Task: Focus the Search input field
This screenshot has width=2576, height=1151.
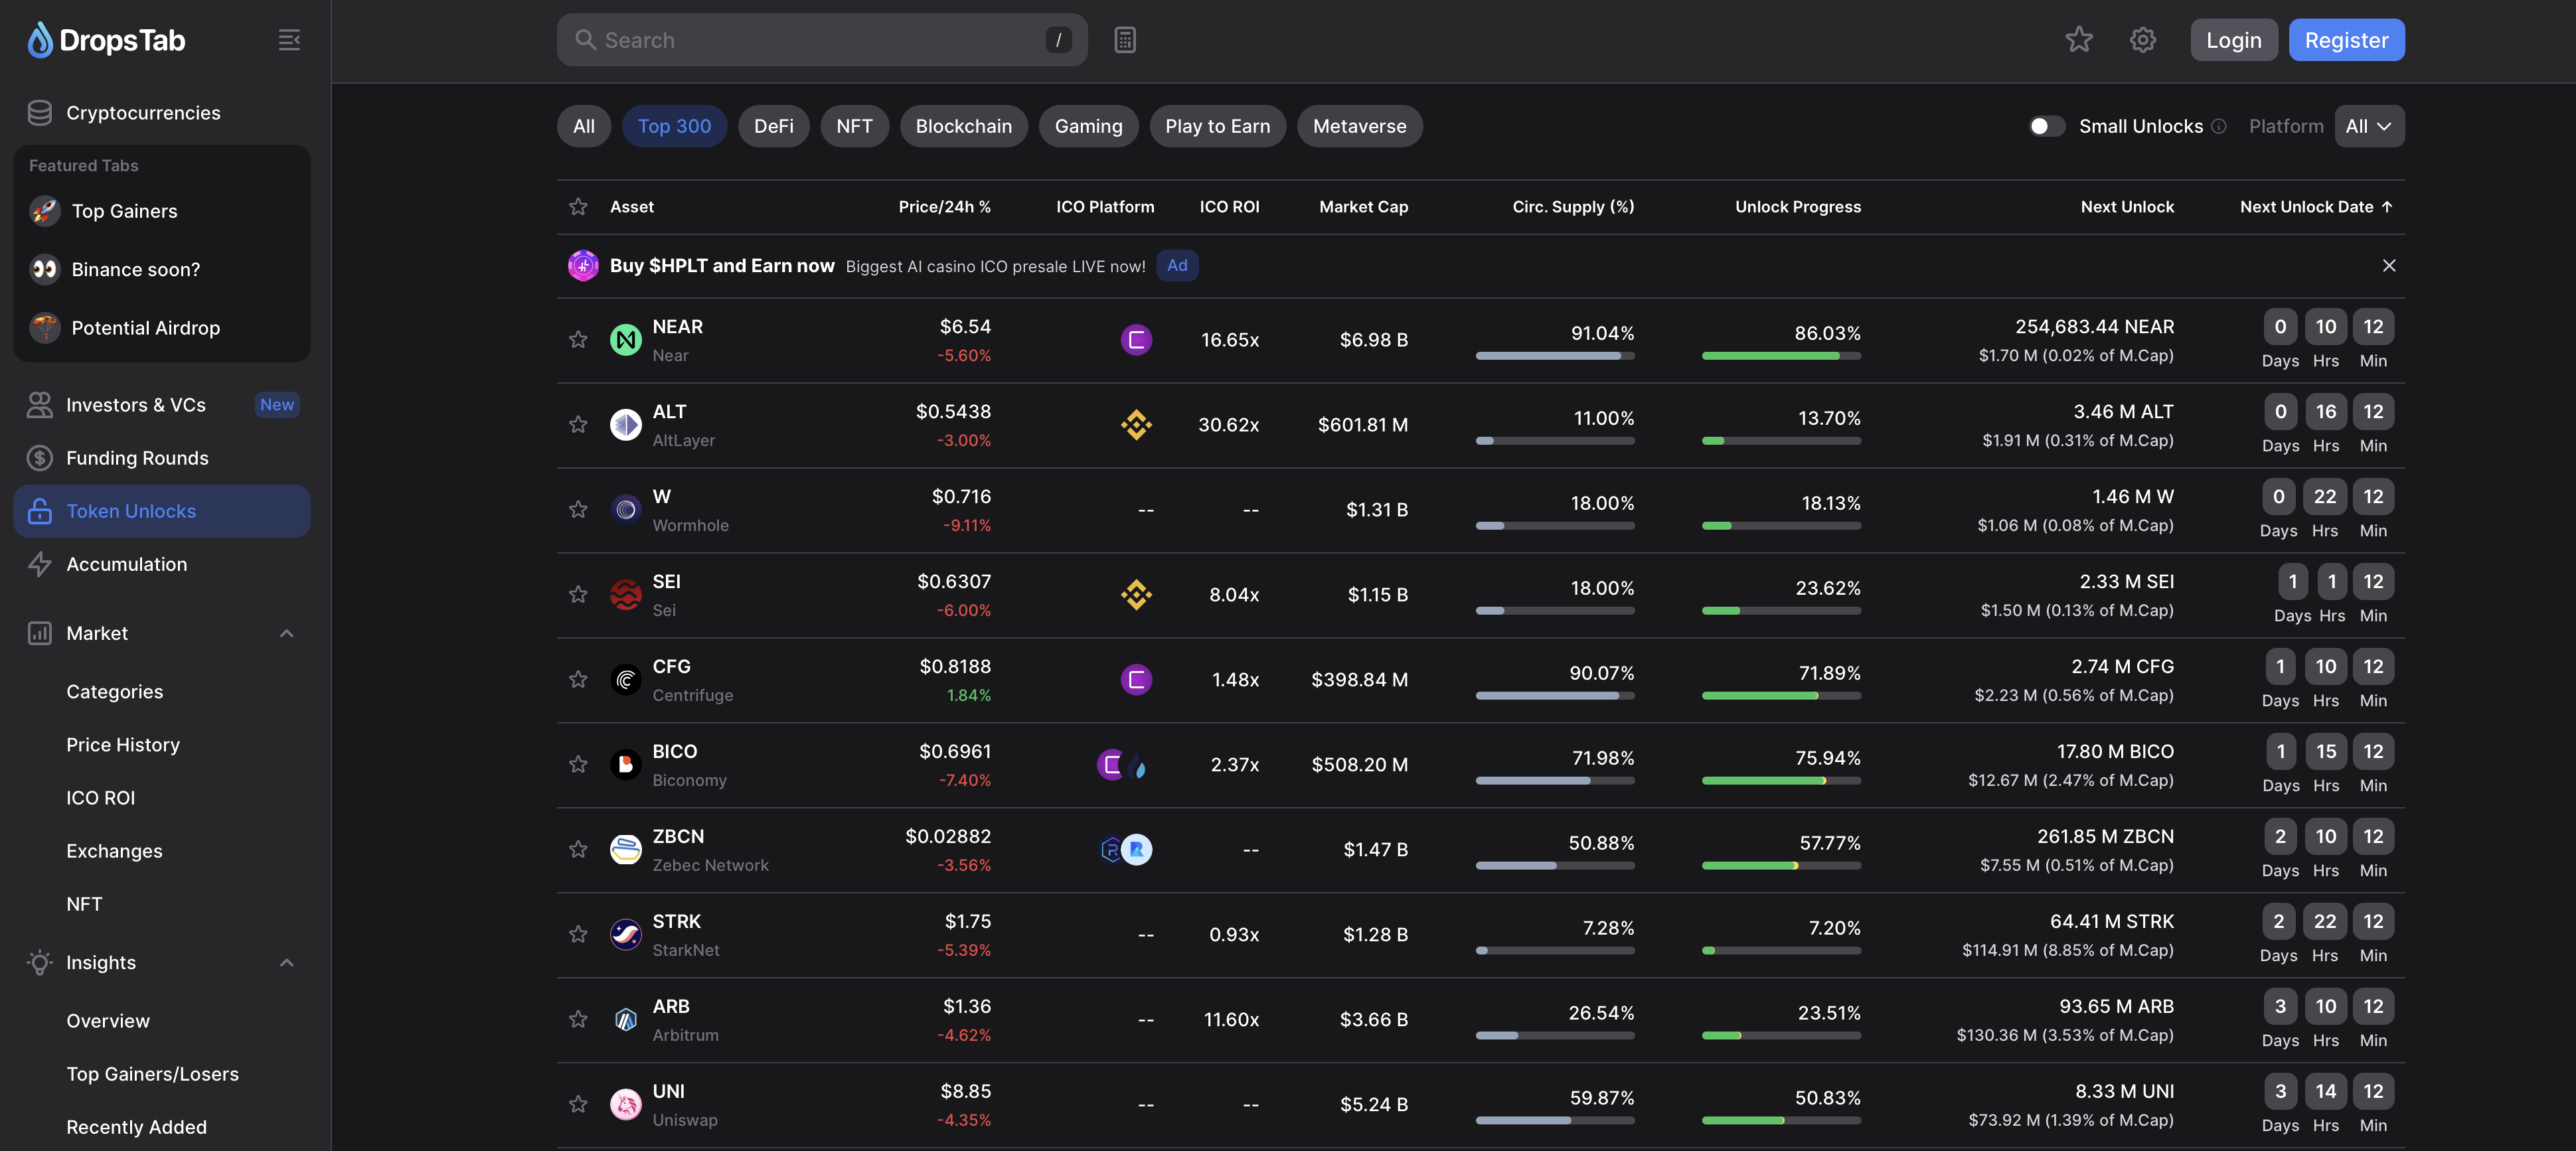Action: (x=822, y=40)
